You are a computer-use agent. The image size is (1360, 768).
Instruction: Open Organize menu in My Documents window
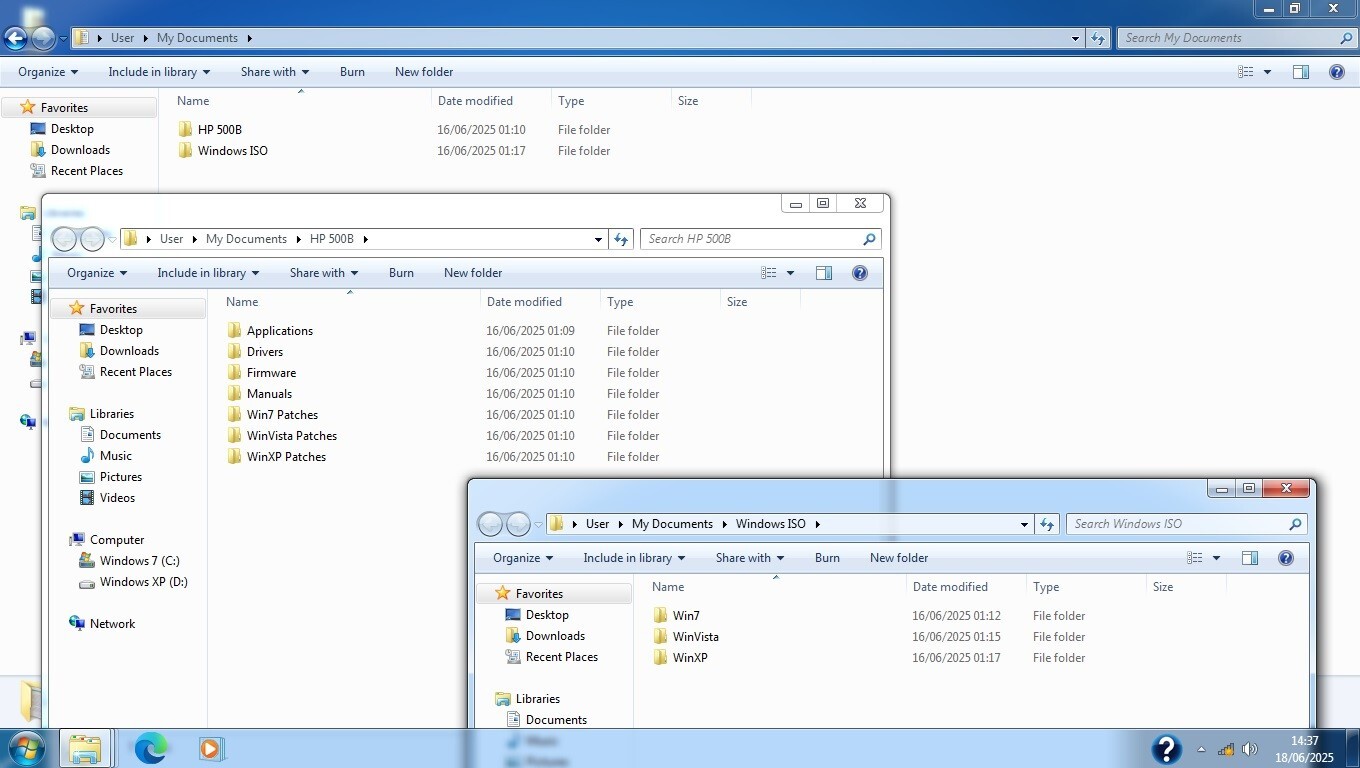coord(48,72)
